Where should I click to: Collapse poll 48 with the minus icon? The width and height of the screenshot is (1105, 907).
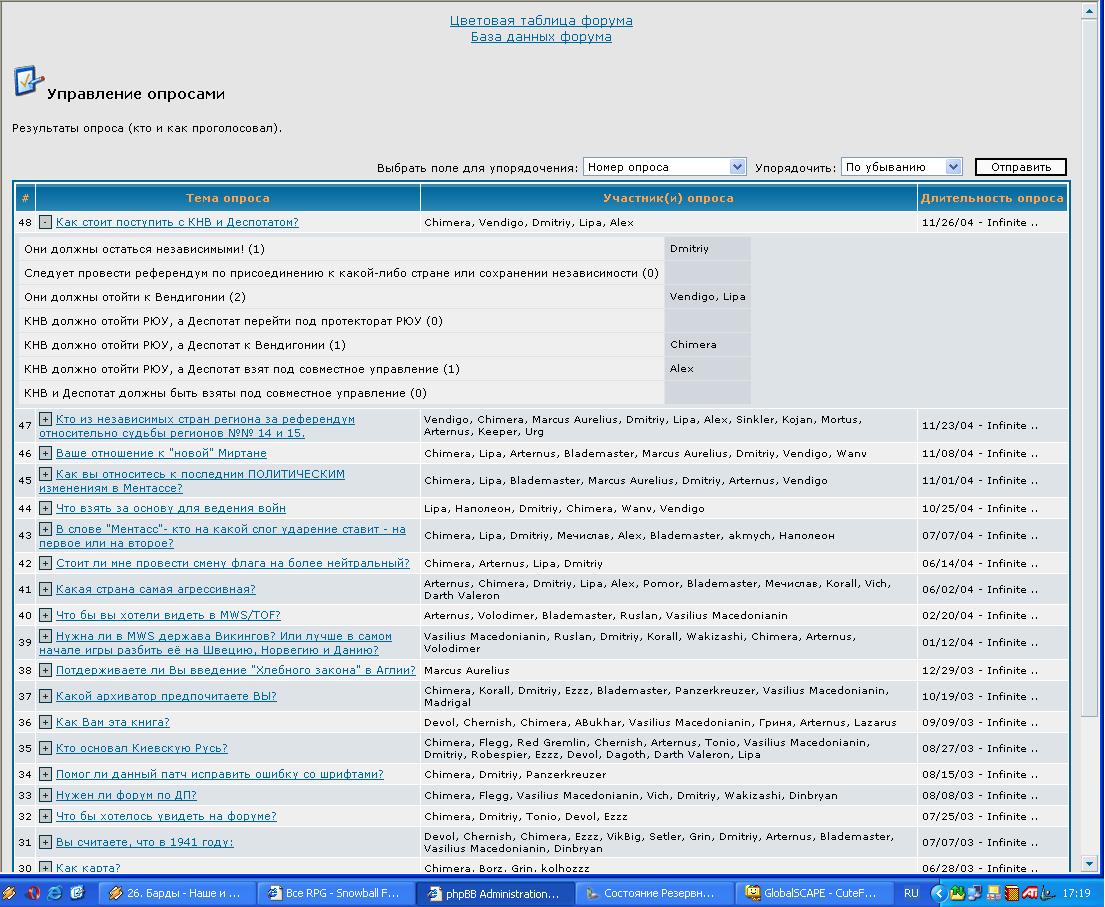(45, 222)
